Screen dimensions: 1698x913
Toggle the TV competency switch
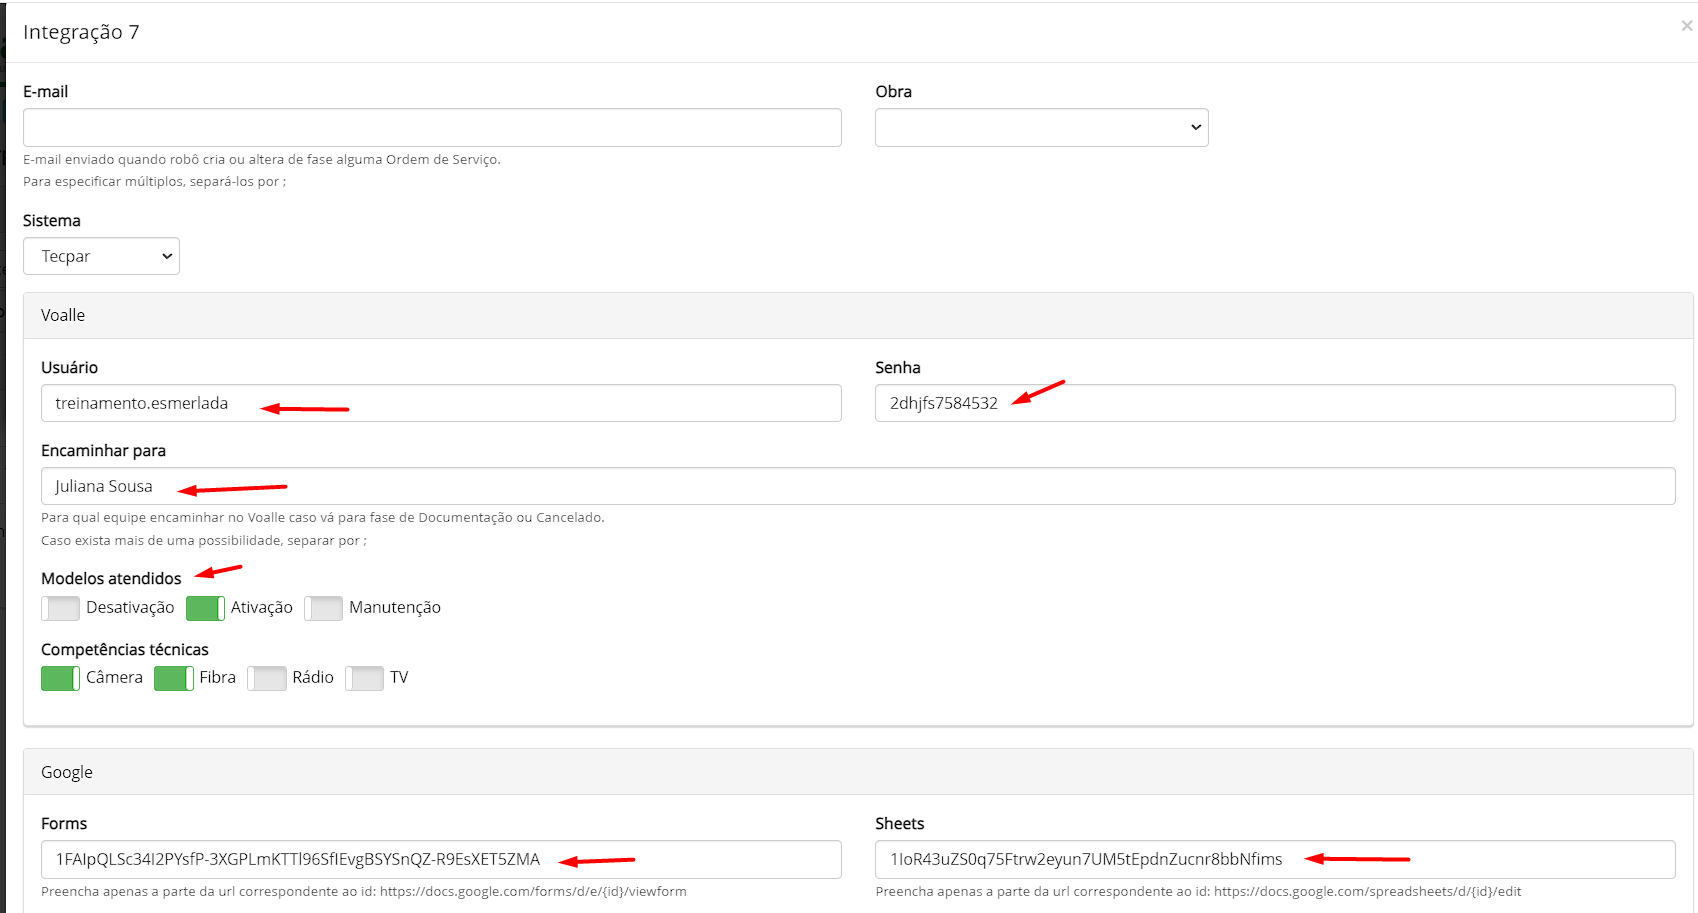(364, 678)
